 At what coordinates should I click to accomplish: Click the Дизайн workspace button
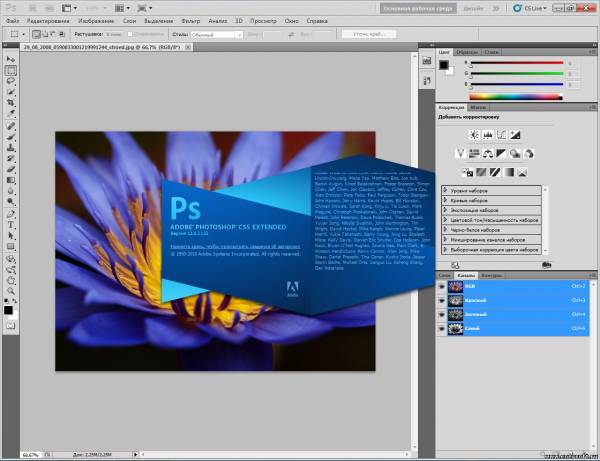tap(473, 8)
